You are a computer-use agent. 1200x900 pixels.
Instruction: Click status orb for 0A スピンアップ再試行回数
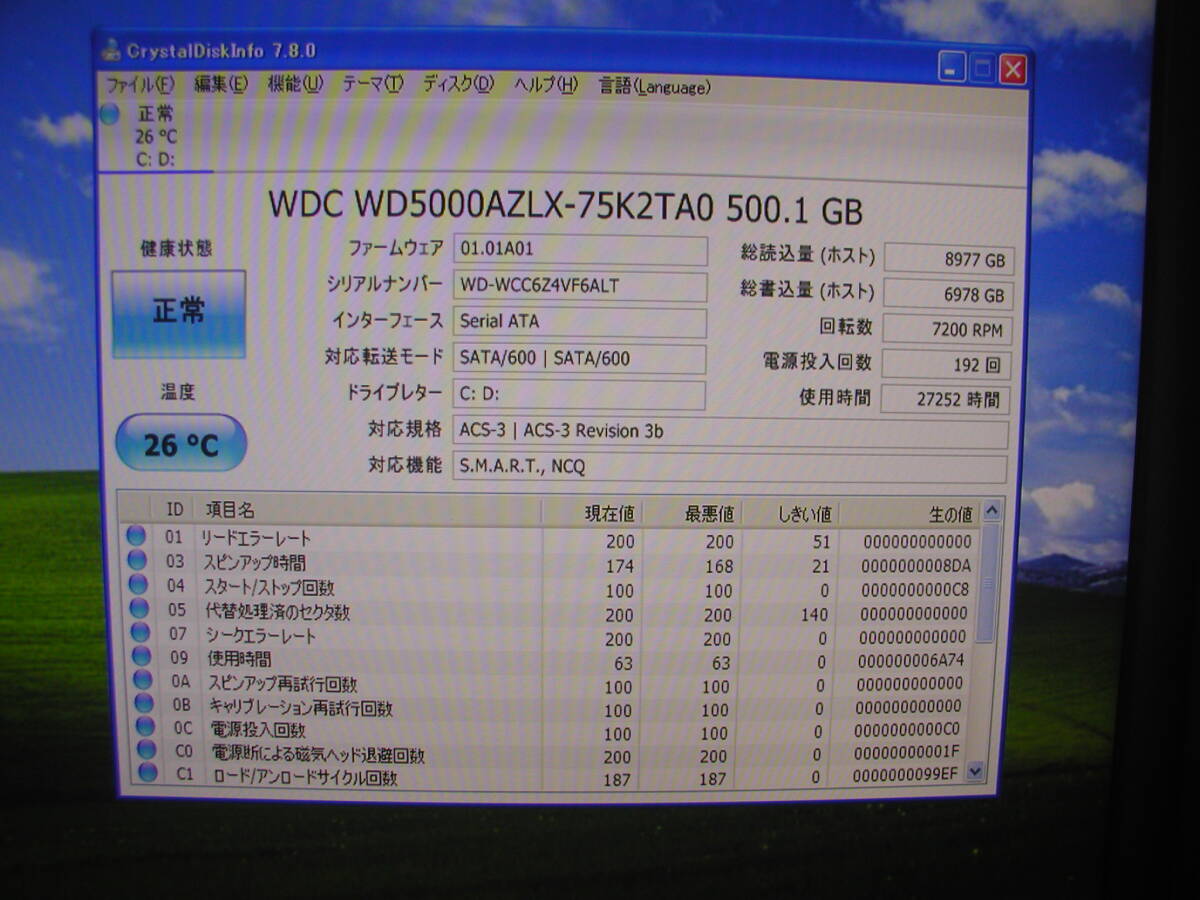coord(142,680)
